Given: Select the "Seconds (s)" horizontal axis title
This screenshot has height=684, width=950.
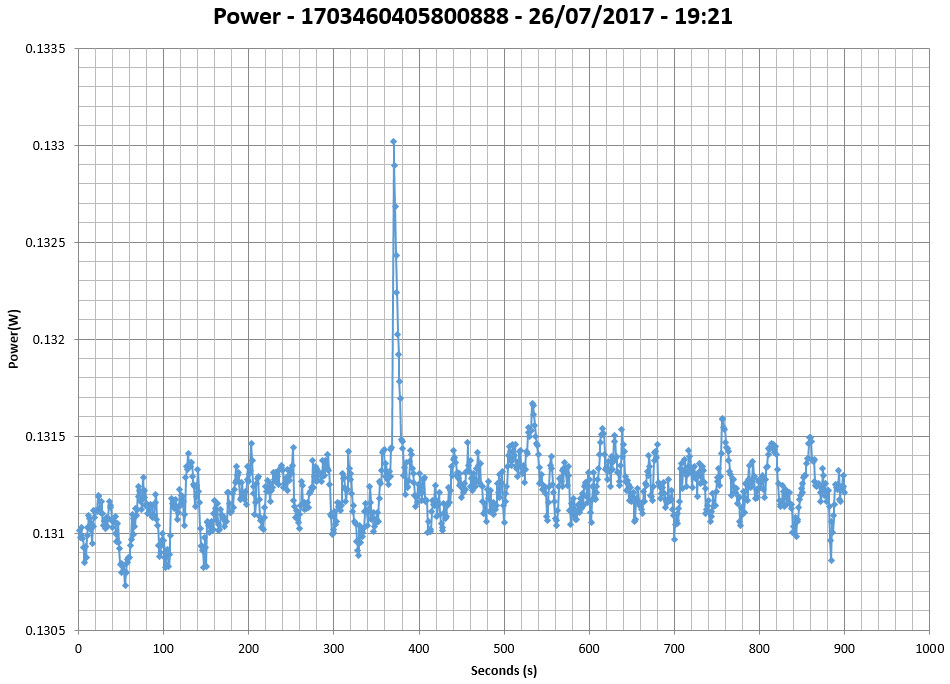Looking at the screenshot, I should point(510,670).
